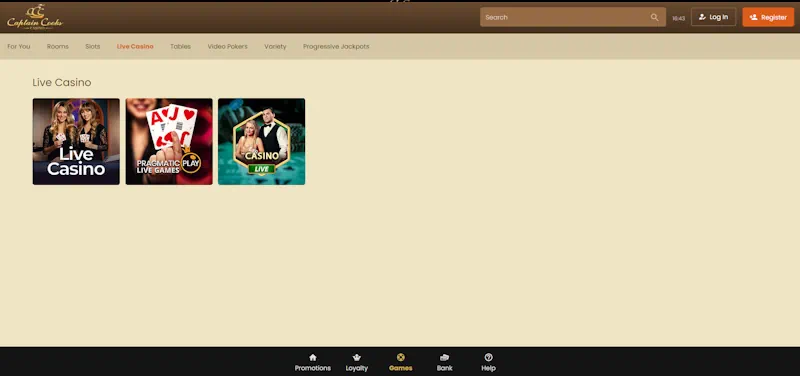Open the Live Casino game thumbnail

(x=76, y=141)
